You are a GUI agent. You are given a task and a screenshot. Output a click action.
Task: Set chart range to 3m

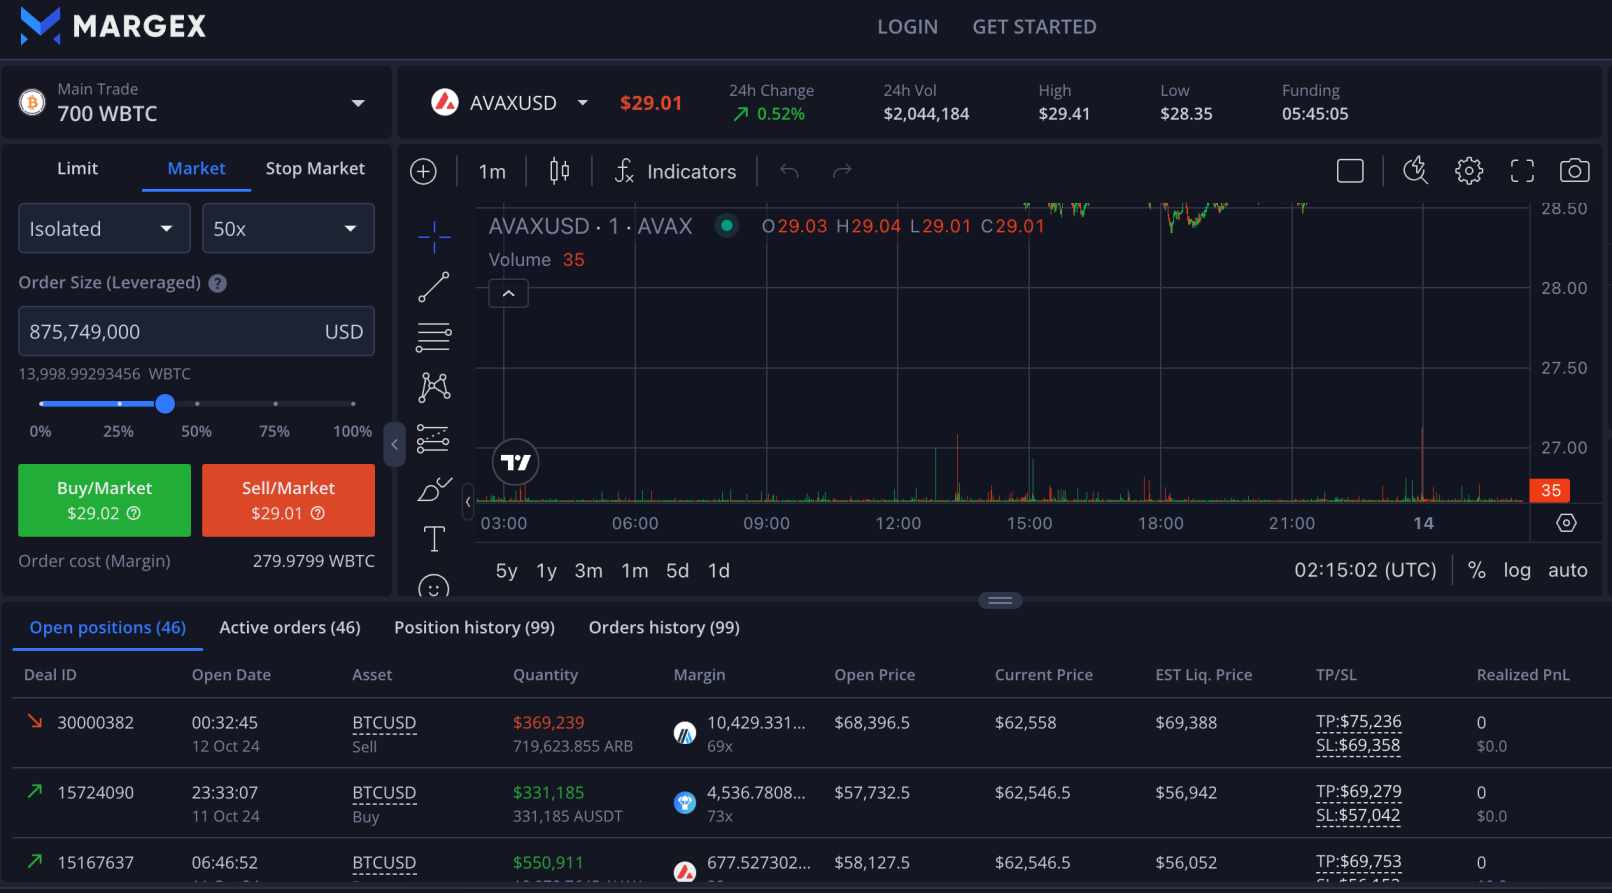588,570
